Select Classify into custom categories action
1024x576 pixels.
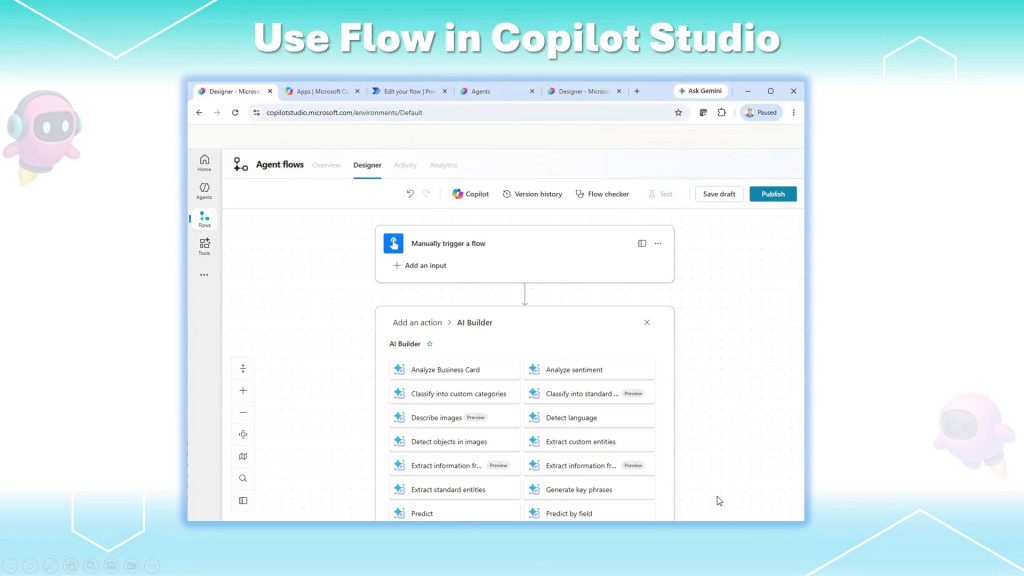455,394
